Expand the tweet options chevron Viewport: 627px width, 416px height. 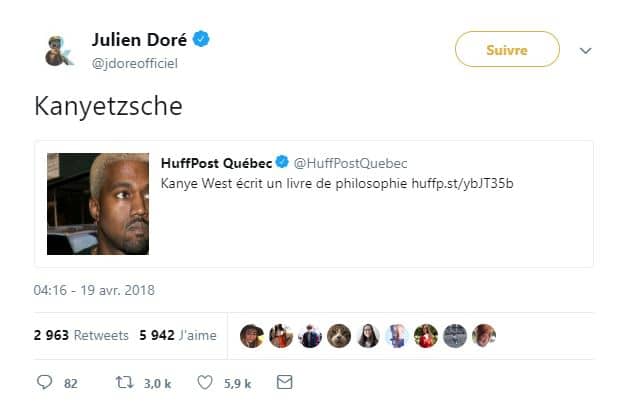click(x=586, y=51)
